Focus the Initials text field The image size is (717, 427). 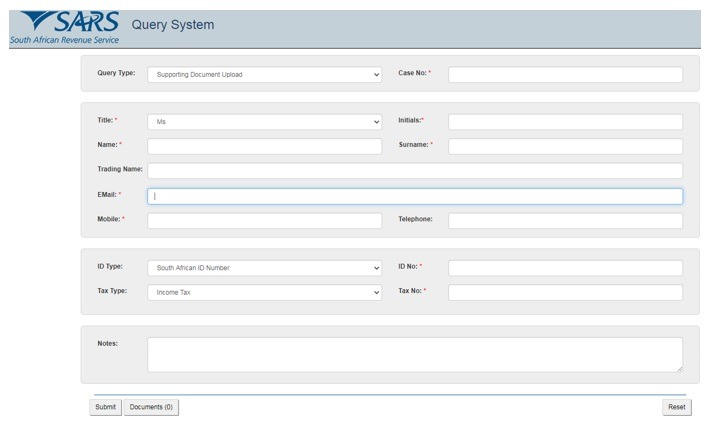[565, 122]
